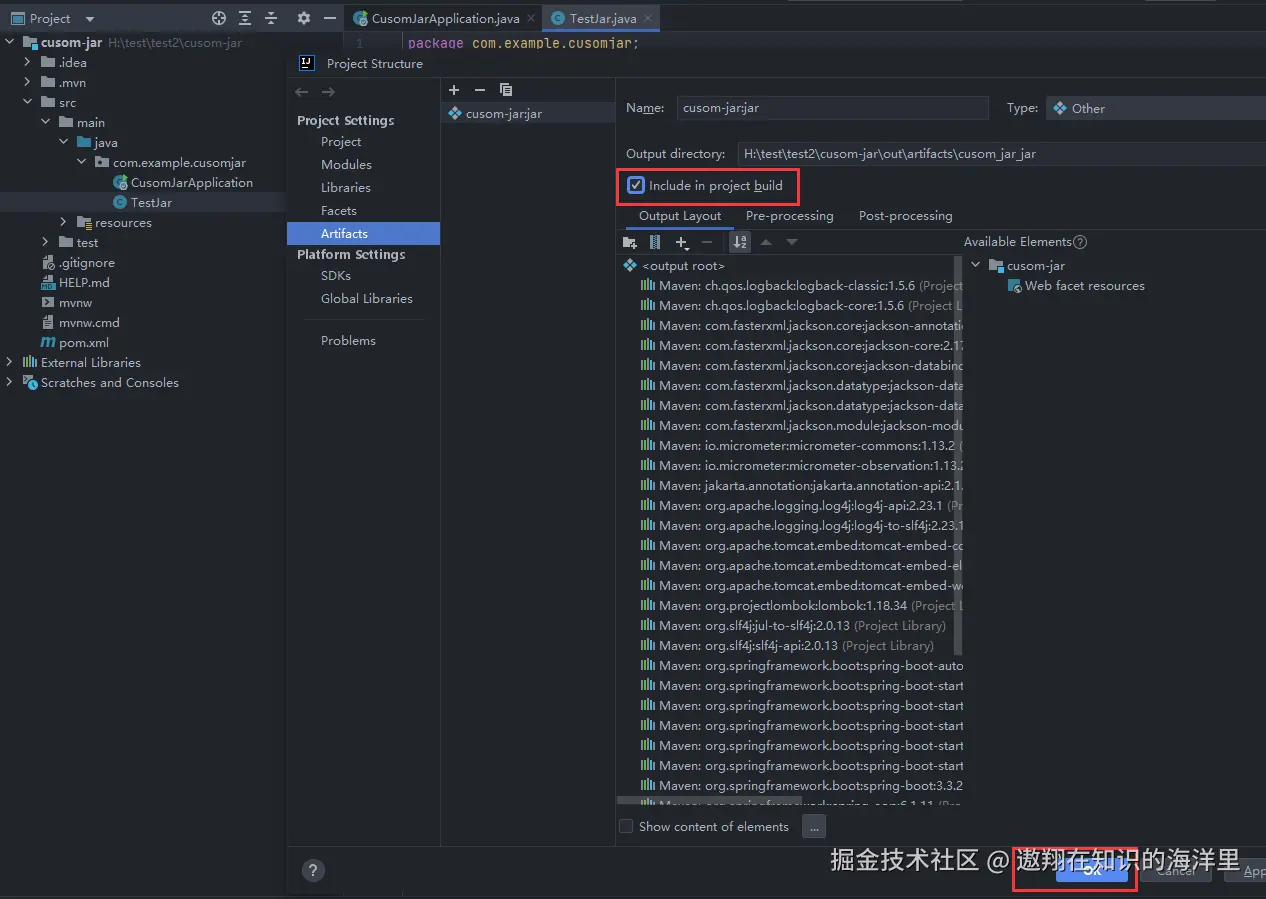Switch to the Pre-processing tab
The height and width of the screenshot is (899, 1266).
pyautogui.click(x=789, y=216)
